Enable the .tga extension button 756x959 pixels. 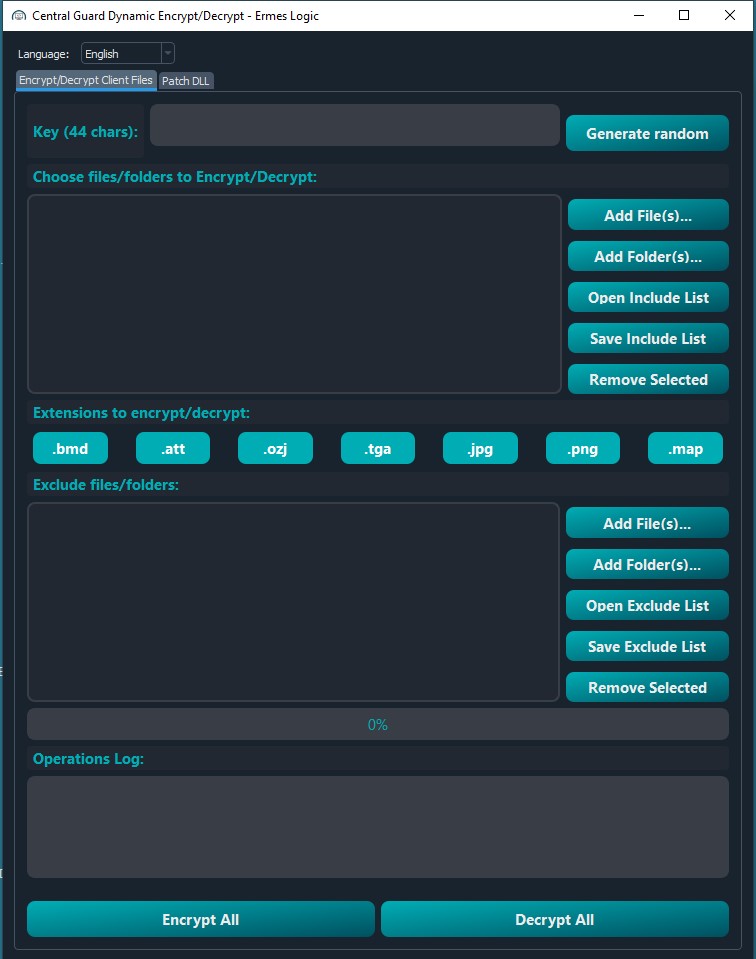pyautogui.click(x=378, y=449)
